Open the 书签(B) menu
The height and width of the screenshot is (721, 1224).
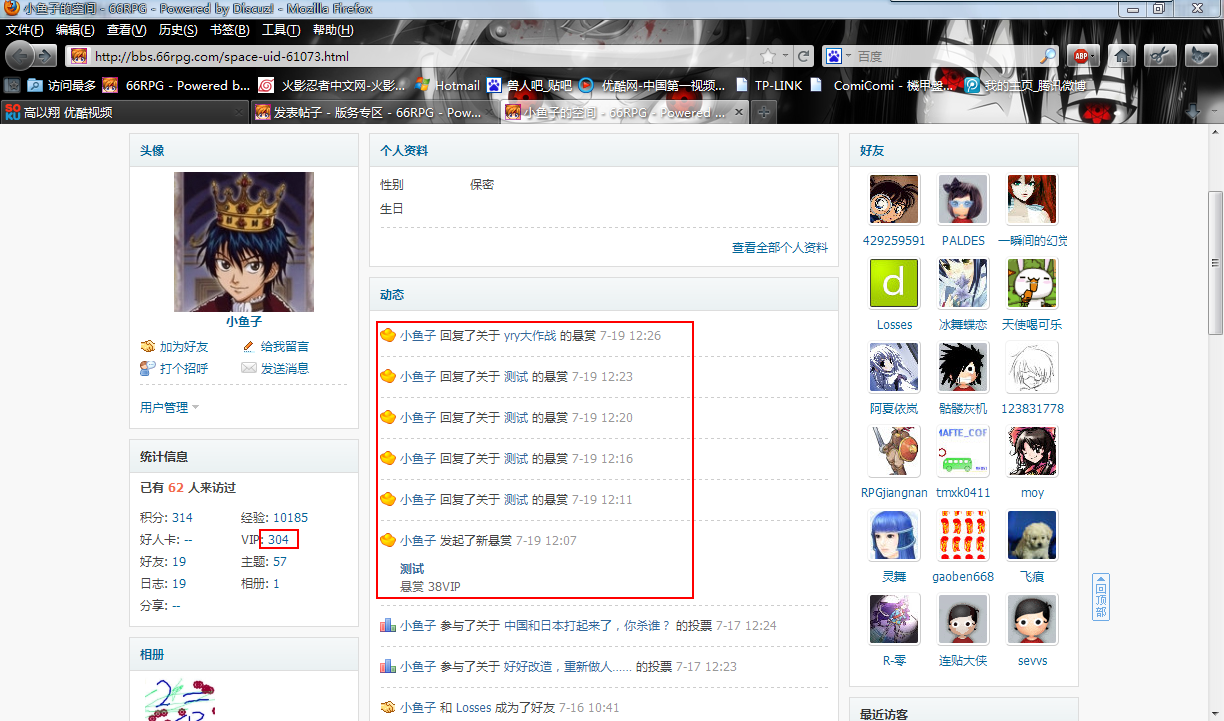230,30
